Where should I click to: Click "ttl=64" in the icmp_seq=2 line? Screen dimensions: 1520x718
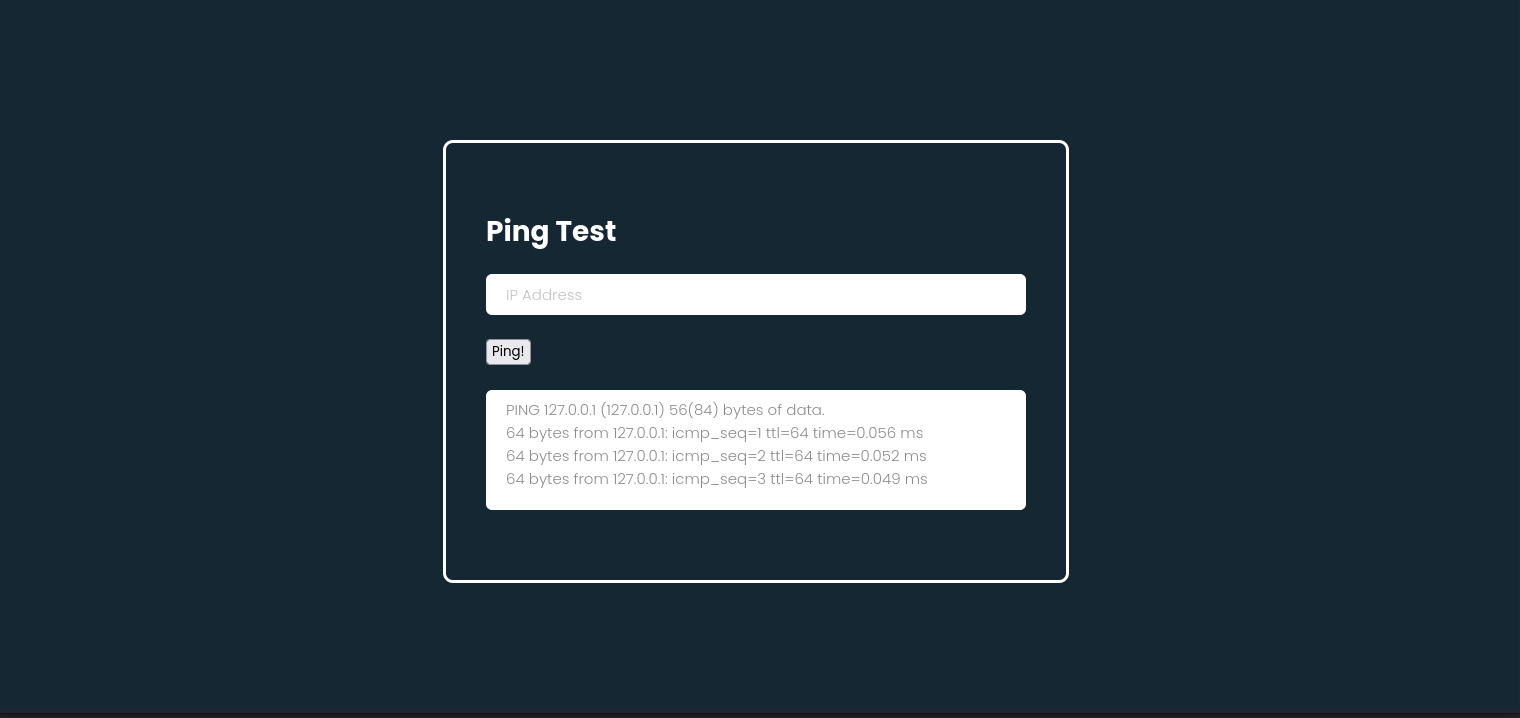point(791,456)
